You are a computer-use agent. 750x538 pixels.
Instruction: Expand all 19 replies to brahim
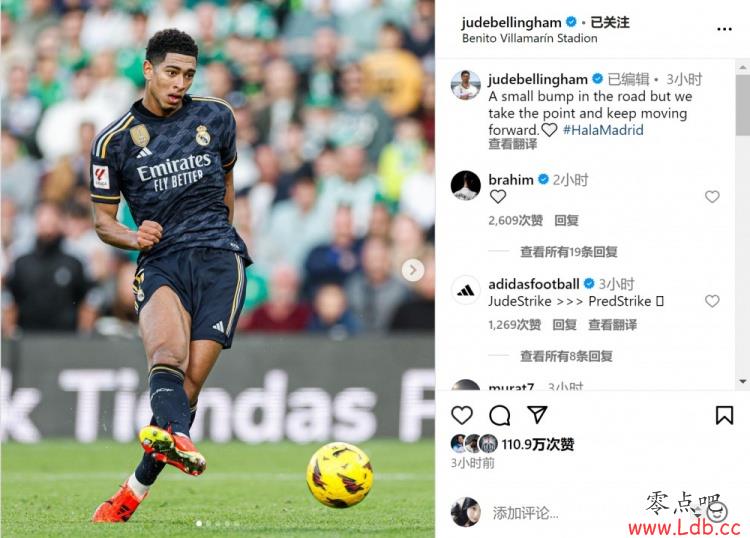click(x=569, y=252)
